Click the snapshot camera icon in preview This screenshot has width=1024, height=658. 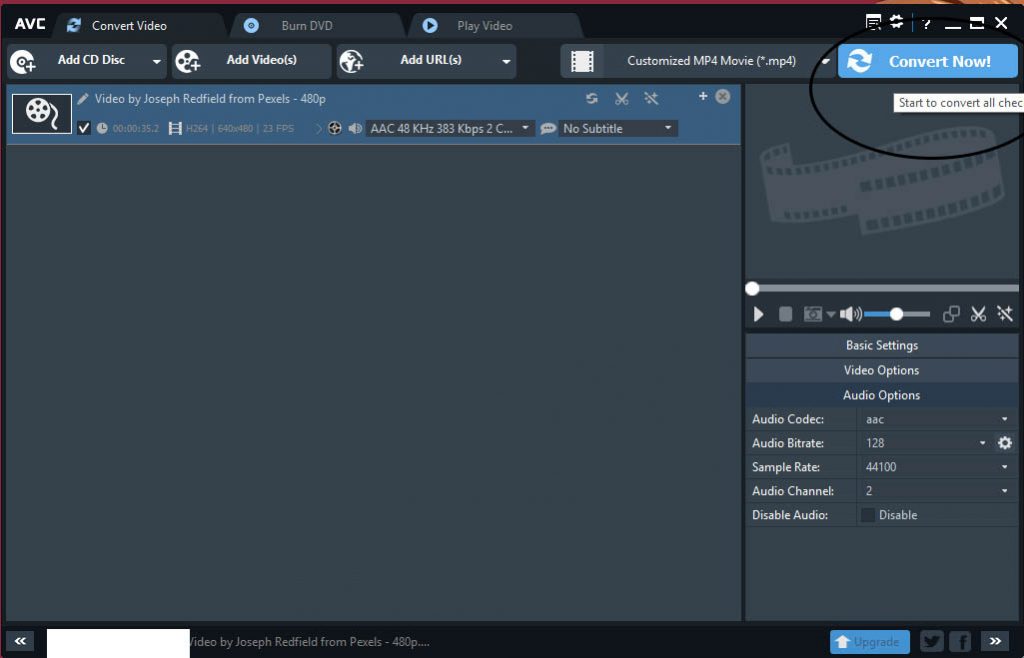812,315
